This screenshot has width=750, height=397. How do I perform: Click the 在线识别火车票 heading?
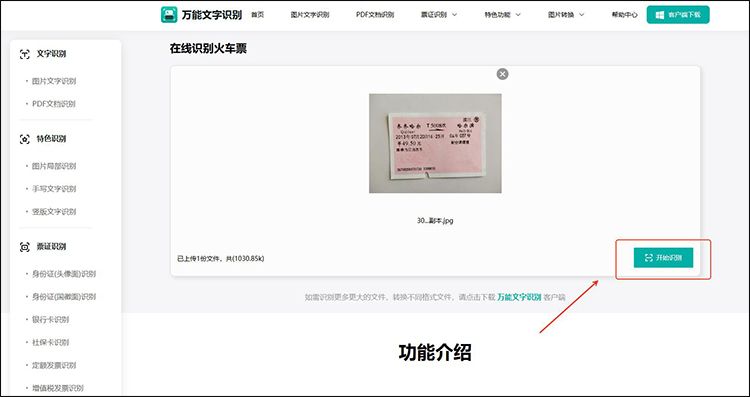click(x=208, y=48)
